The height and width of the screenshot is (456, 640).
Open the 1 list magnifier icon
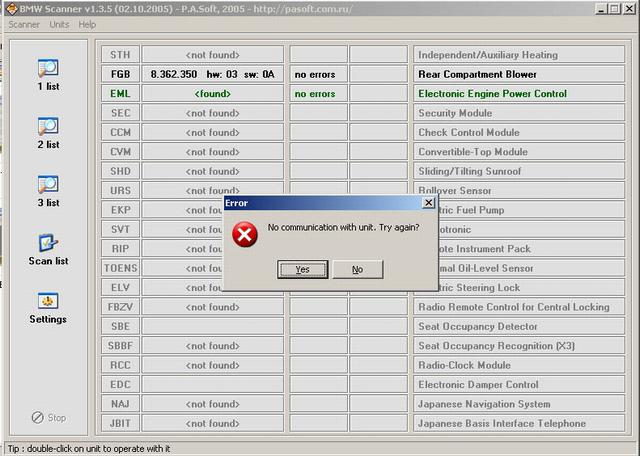pyautogui.click(x=48, y=69)
